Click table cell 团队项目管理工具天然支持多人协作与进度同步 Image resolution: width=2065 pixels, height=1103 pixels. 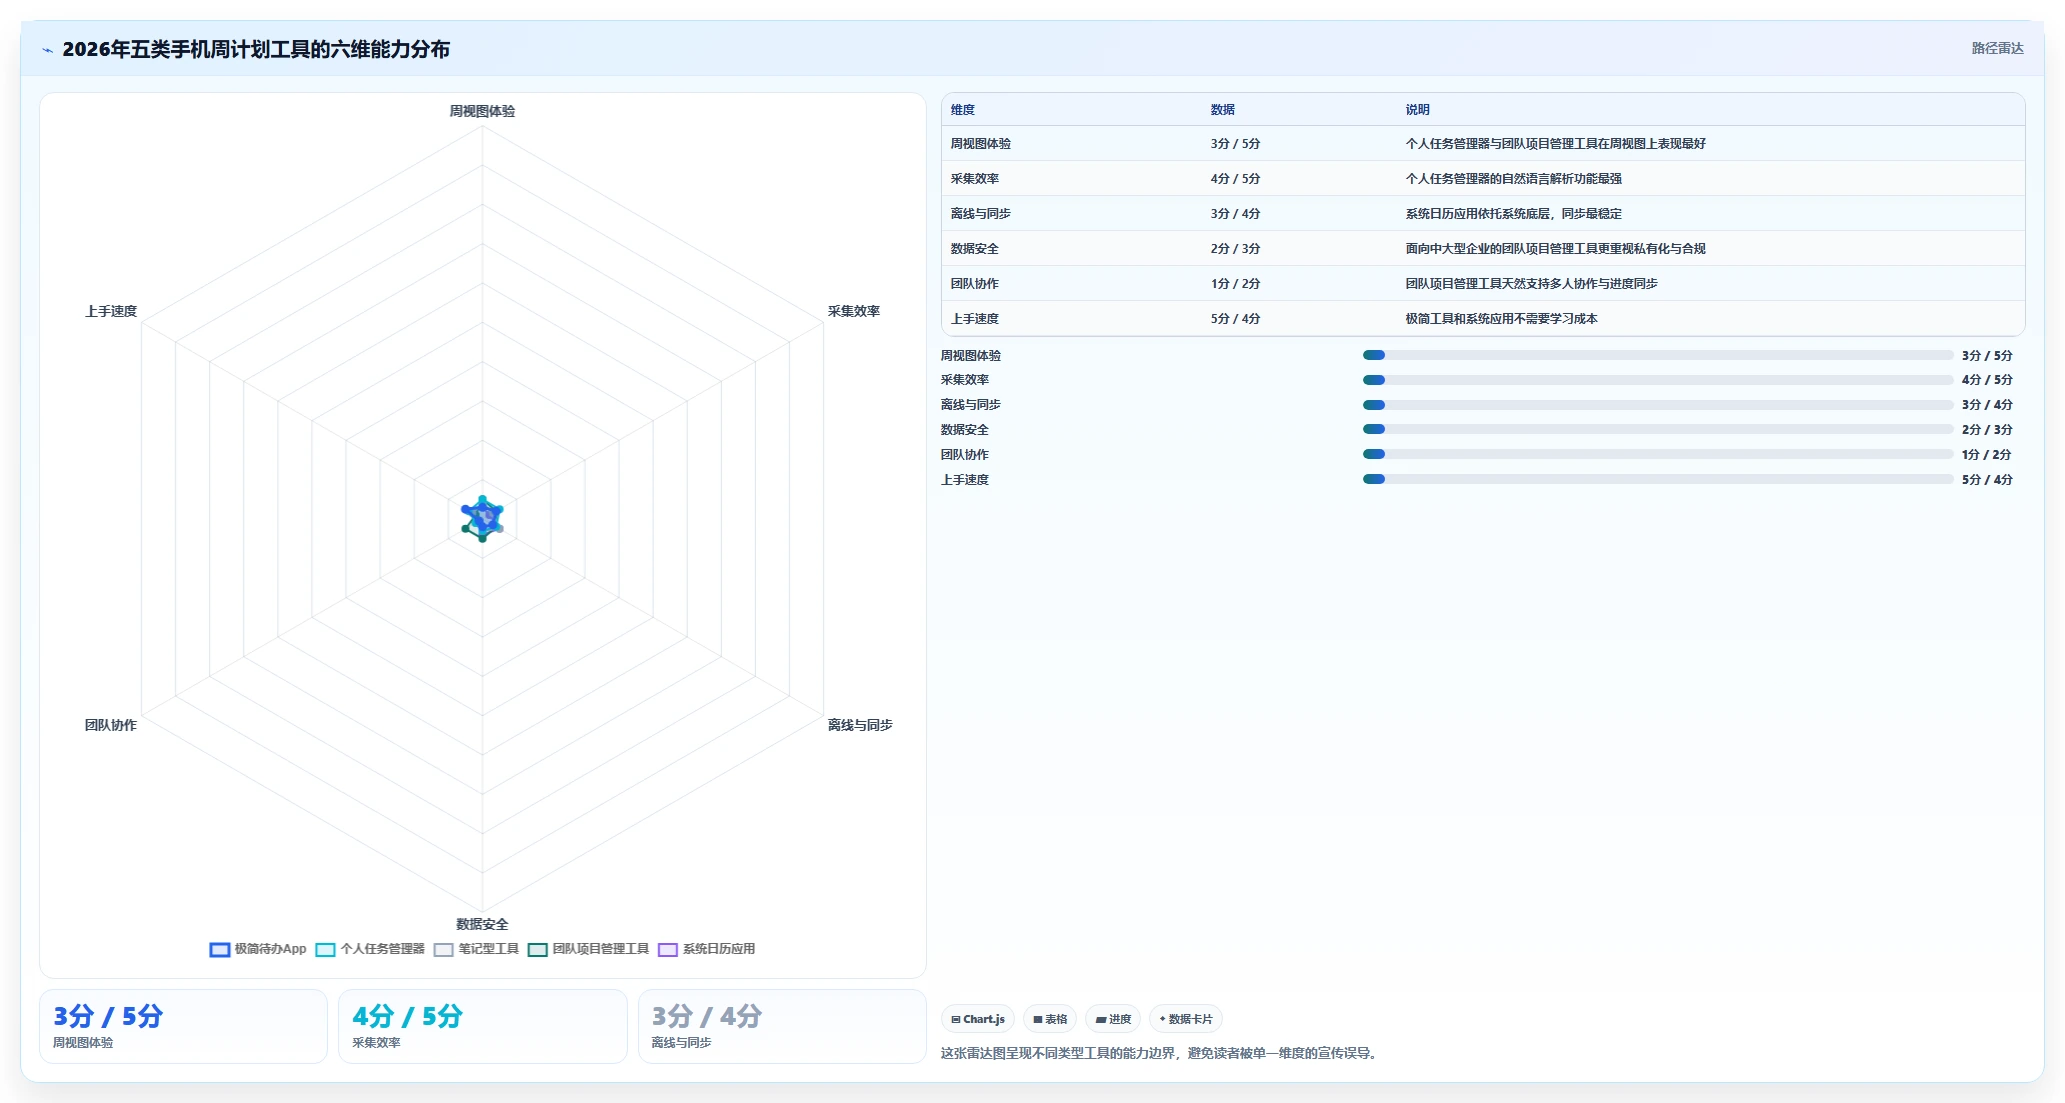(x=1532, y=284)
